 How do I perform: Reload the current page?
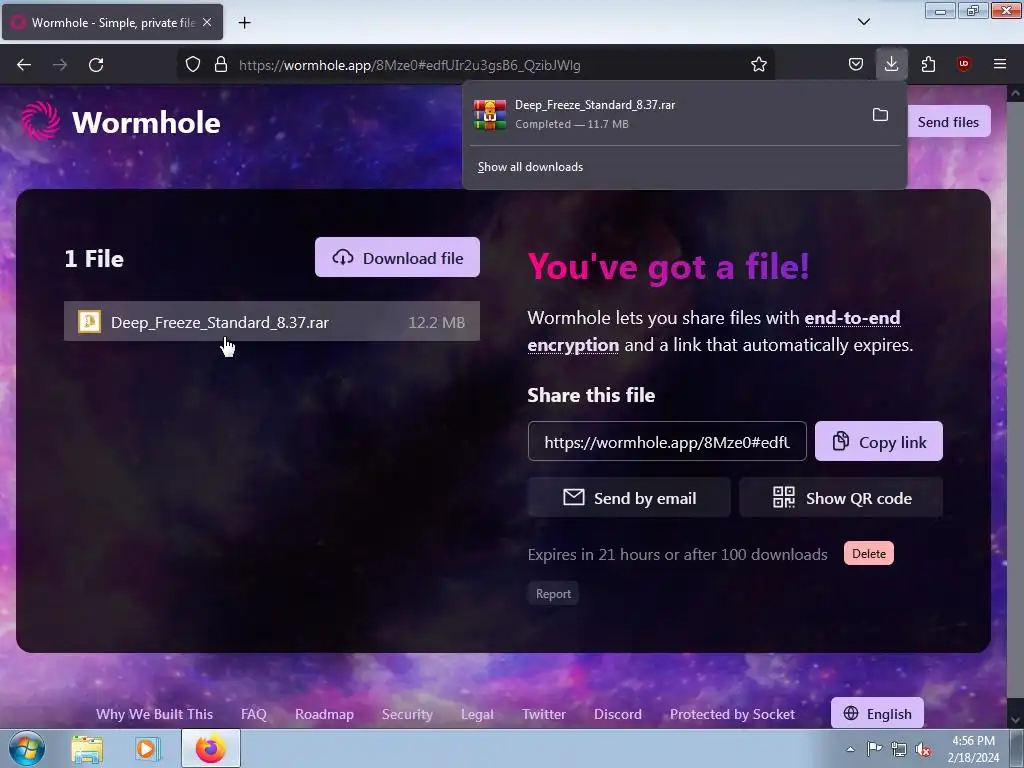(x=96, y=65)
